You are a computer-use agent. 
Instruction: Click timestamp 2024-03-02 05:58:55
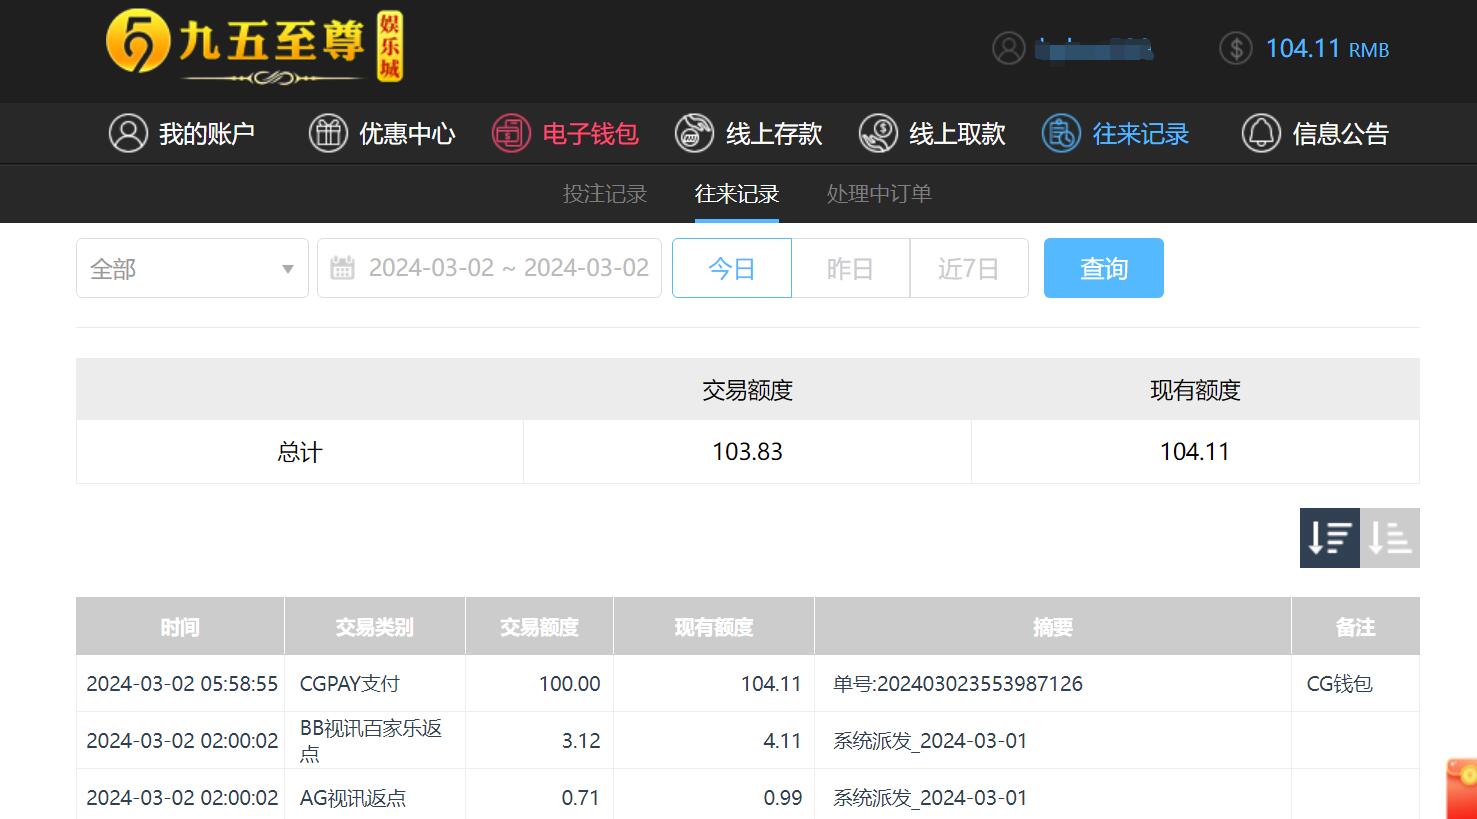pyautogui.click(x=182, y=684)
